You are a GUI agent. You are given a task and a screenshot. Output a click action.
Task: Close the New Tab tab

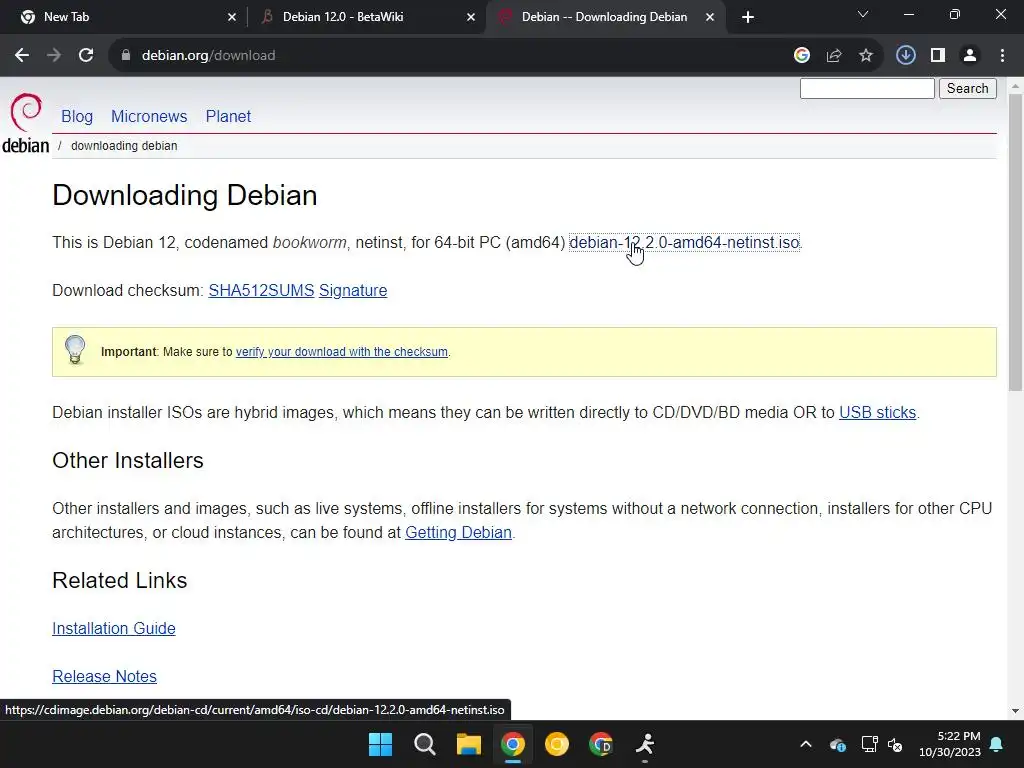pos(232,17)
